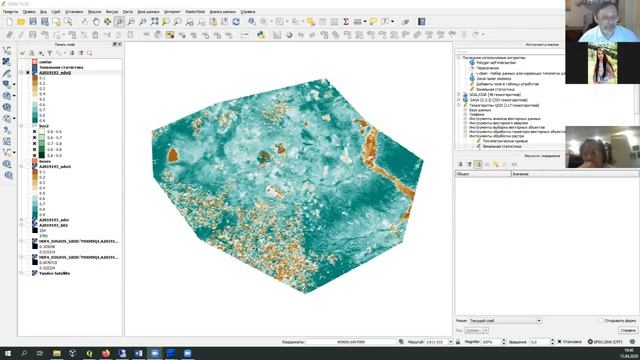Click lock scale icon in status bar
Viewport: 640px width, 360px height.
click(x=458, y=342)
